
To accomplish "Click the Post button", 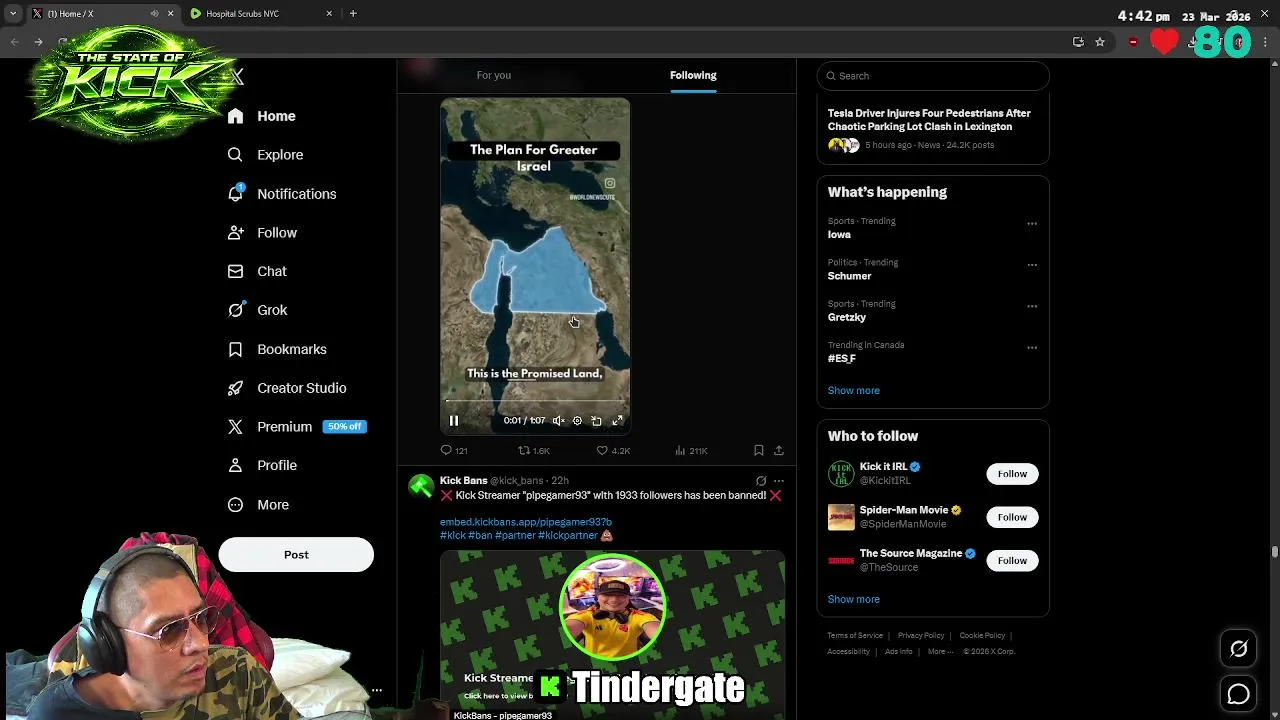I will coord(296,555).
